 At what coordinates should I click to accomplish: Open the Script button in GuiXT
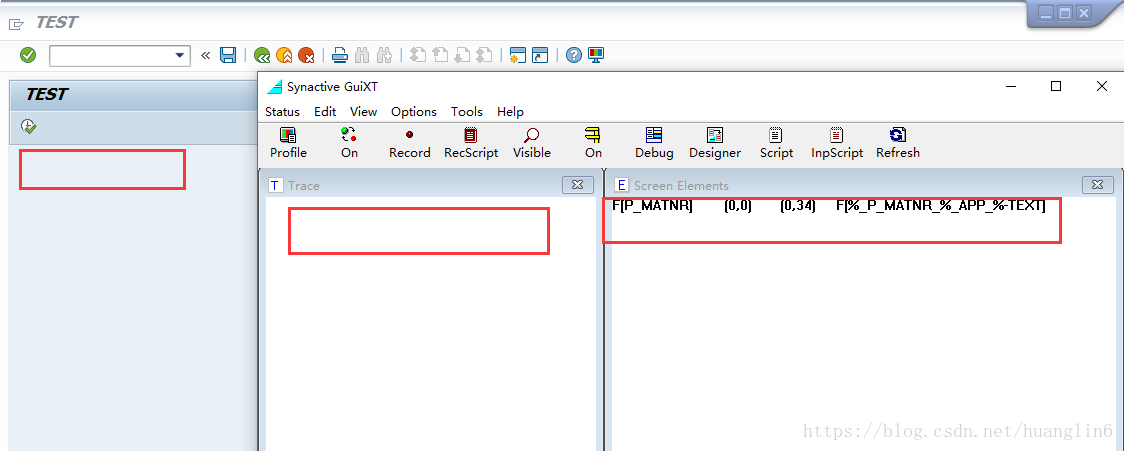pos(776,143)
